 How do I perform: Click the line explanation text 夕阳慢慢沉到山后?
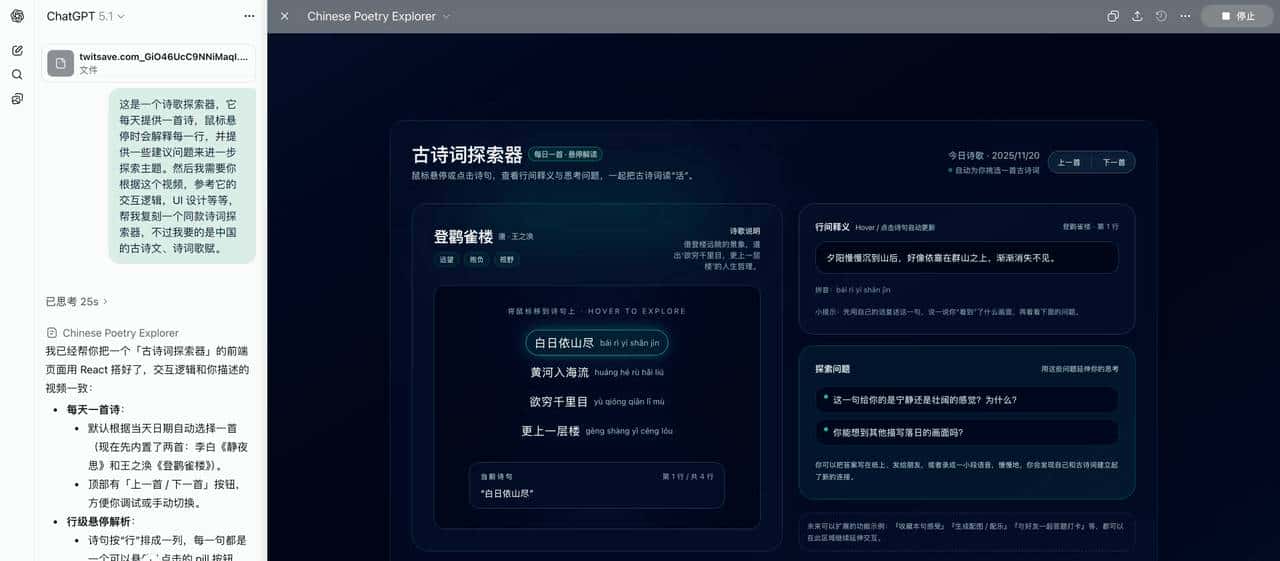tap(967, 257)
